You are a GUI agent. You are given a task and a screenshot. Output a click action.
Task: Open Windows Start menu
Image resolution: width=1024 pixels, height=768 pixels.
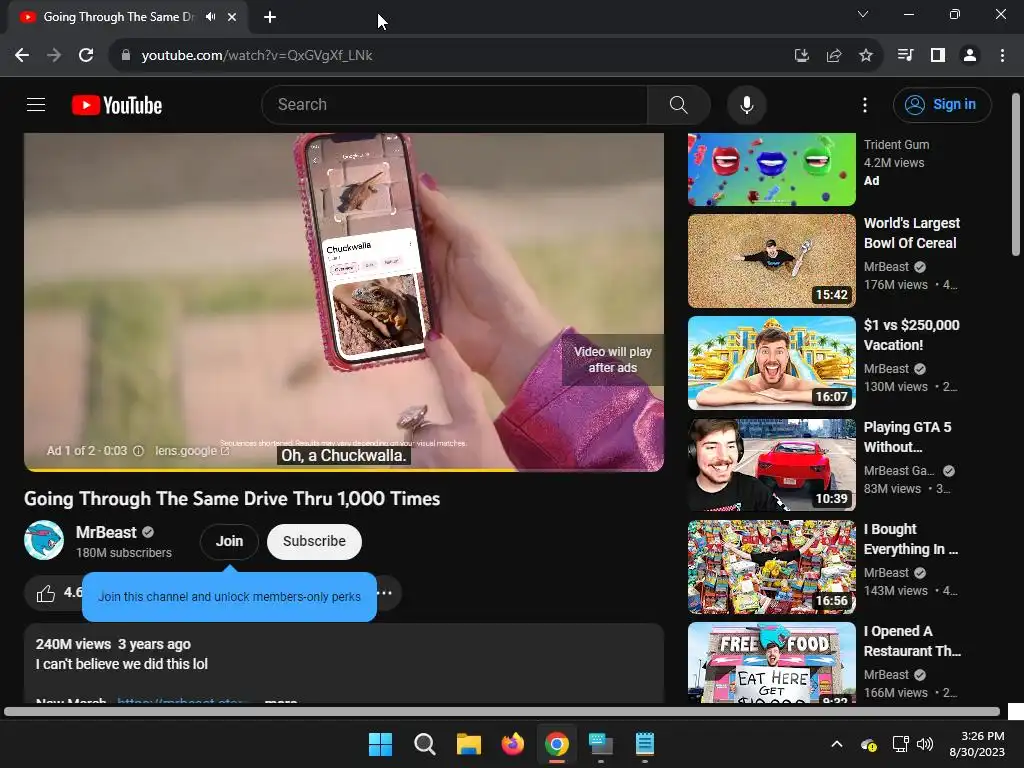click(x=380, y=744)
